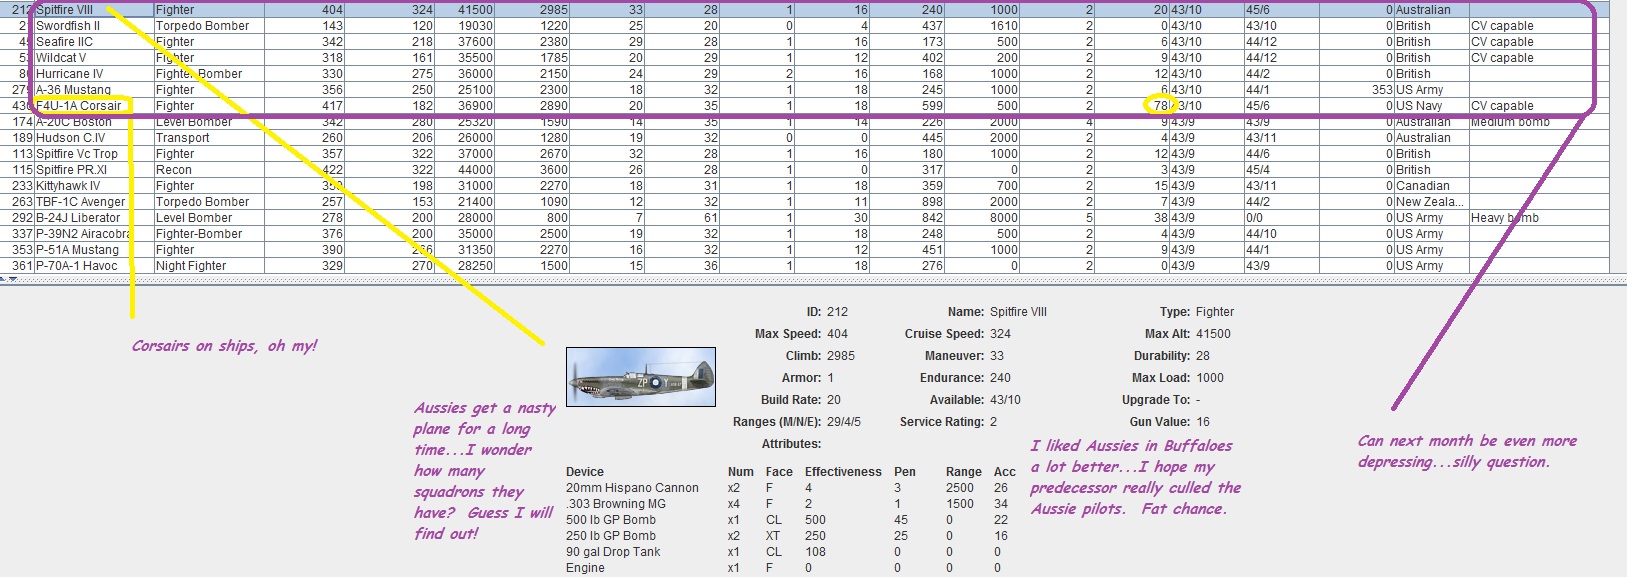Select the .303 Browning MG device
This screenshot has height=577, width=1627.
click(x=616, y=504)
